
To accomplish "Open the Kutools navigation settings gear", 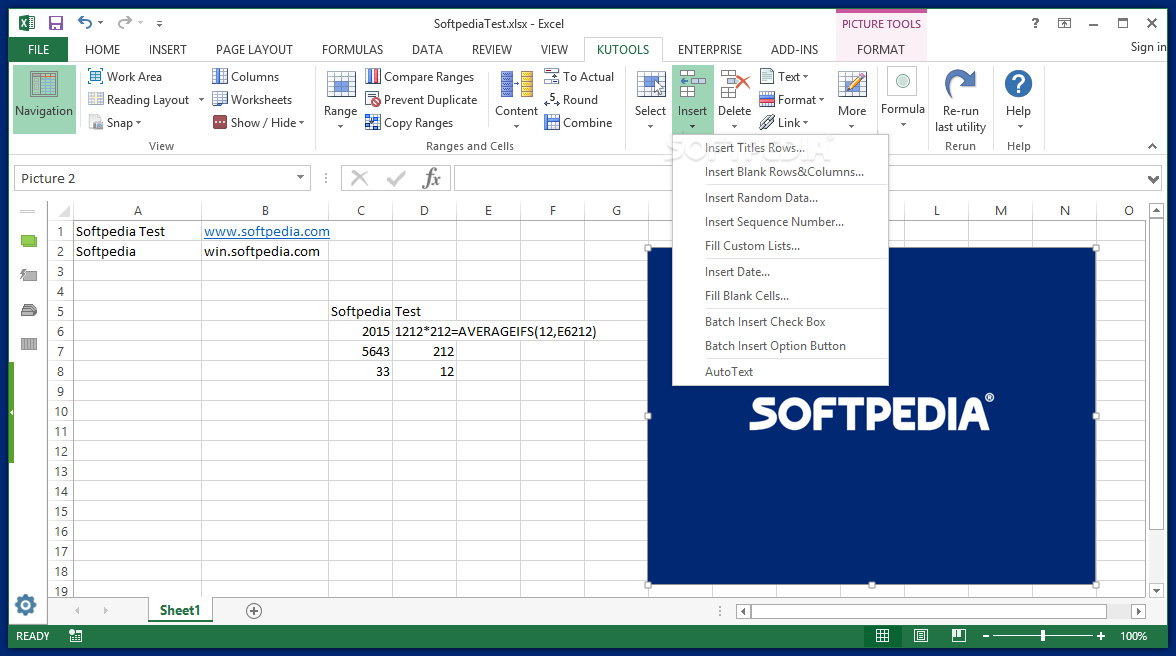I will pyautogui.click(x=26, y=605).
